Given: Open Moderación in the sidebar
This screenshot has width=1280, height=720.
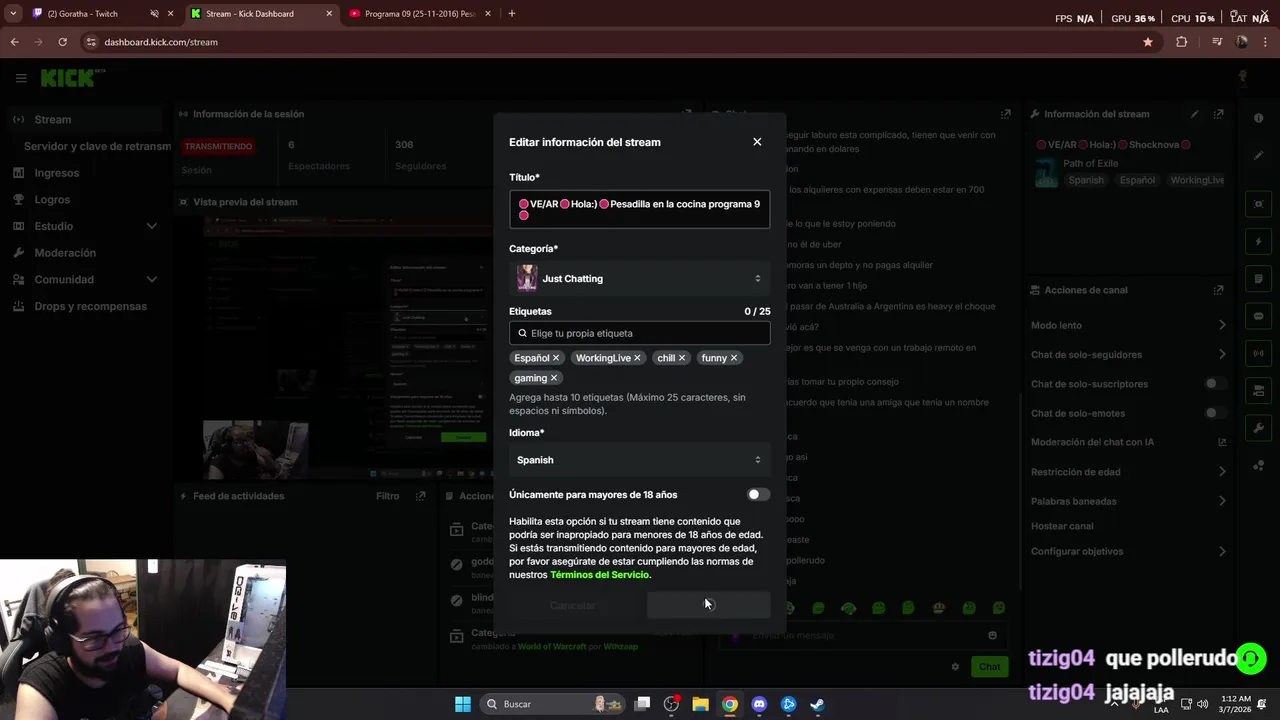Looking at the screenshot, I should (x=65, y=253).
